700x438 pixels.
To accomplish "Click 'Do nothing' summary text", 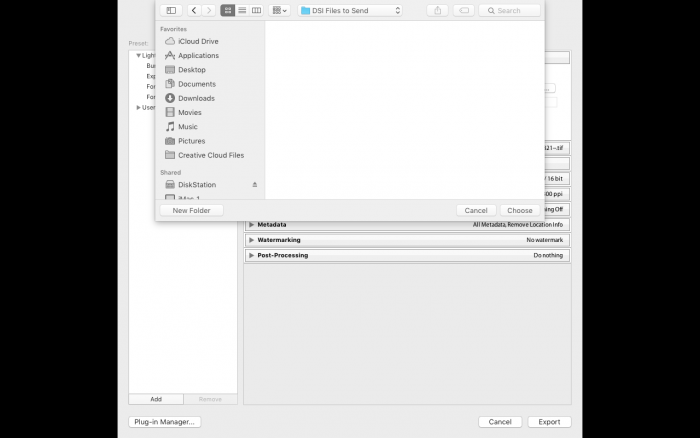I will 548,255.
